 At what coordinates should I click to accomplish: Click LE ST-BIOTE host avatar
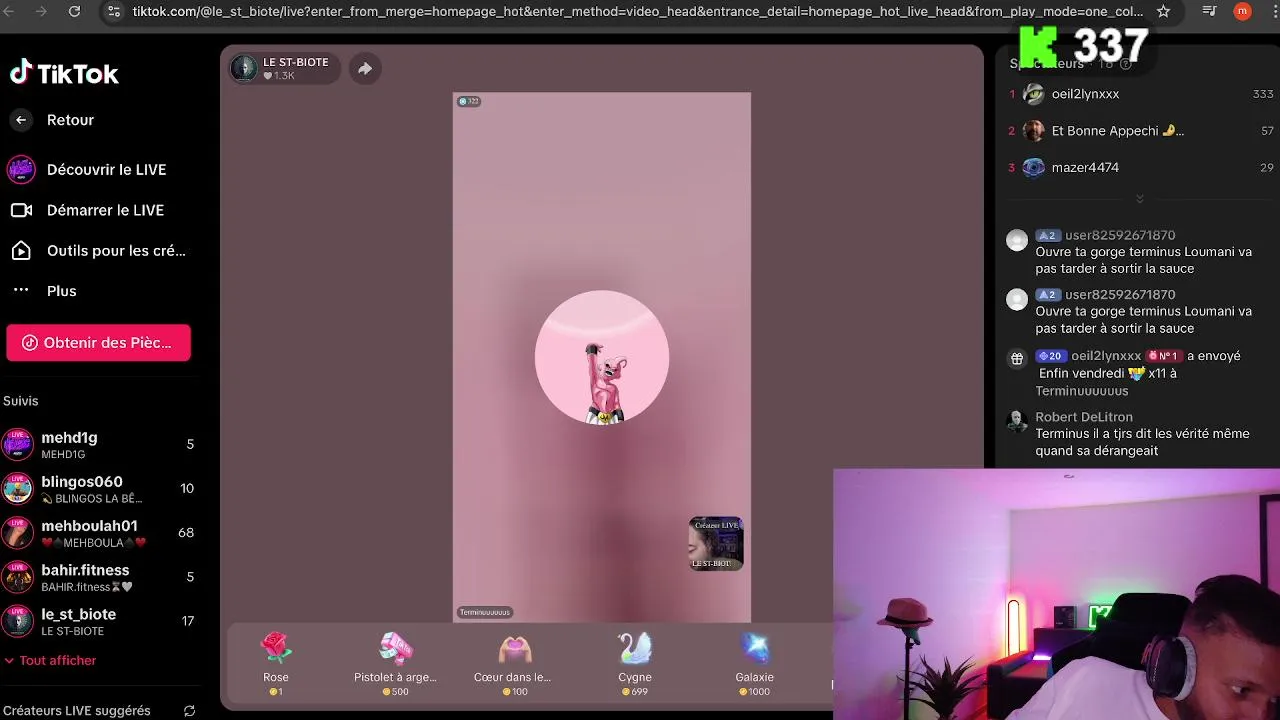pos(244,68)
